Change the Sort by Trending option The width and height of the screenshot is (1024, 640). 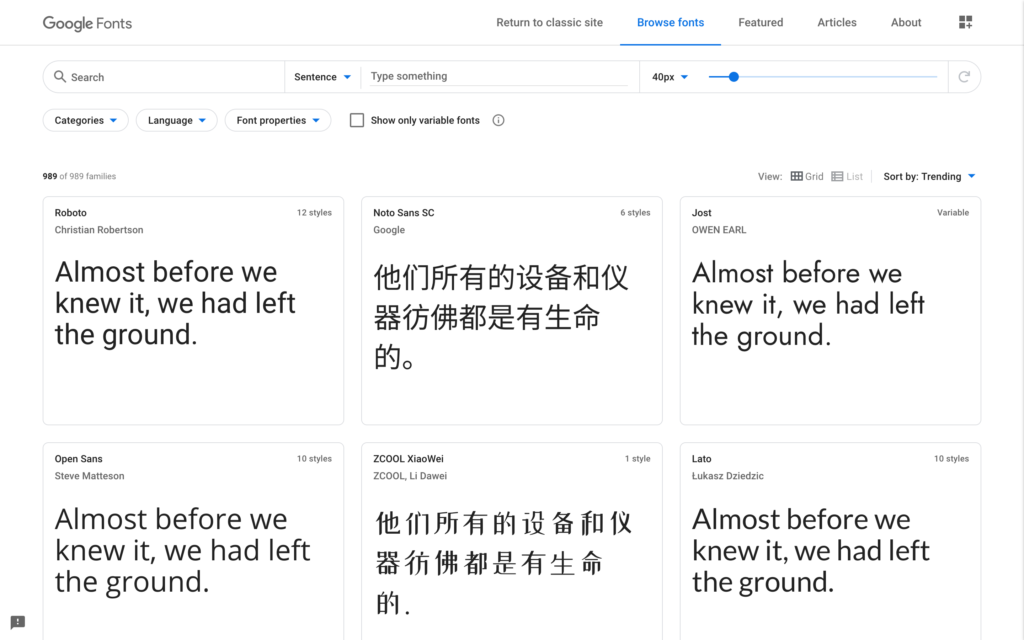929,176
